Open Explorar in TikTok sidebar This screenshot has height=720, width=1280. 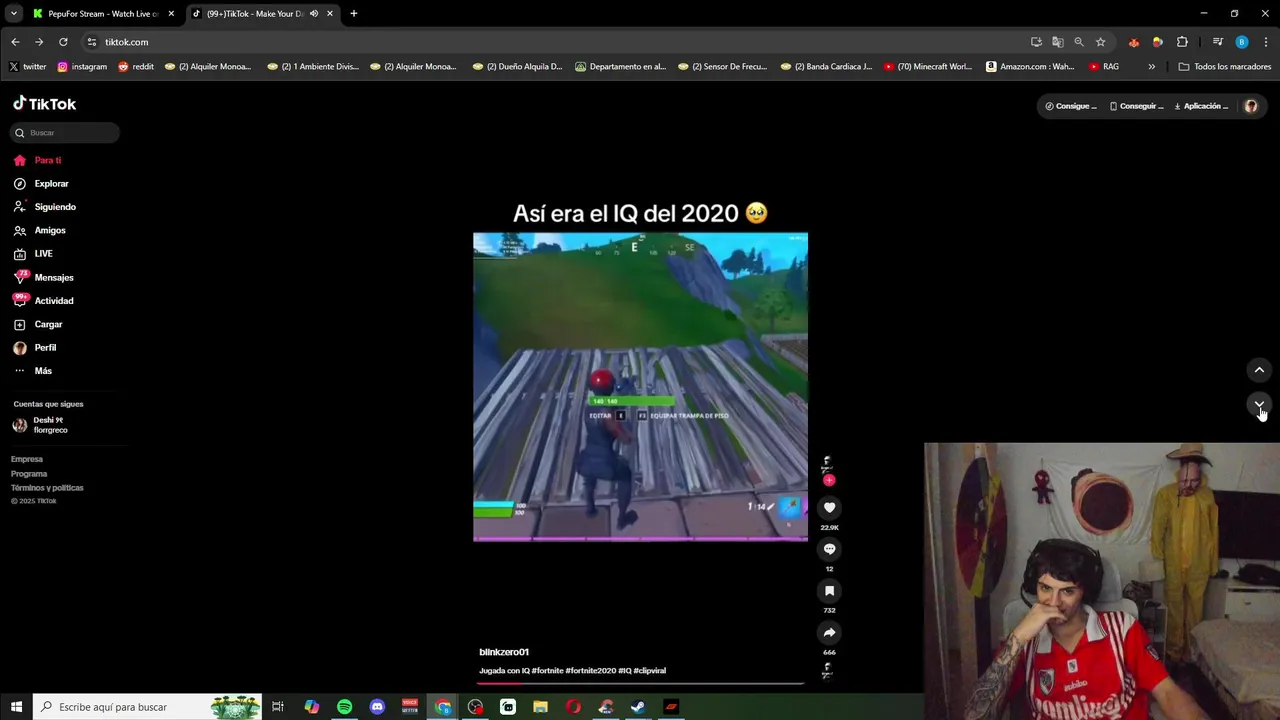[x=41, y=184]
